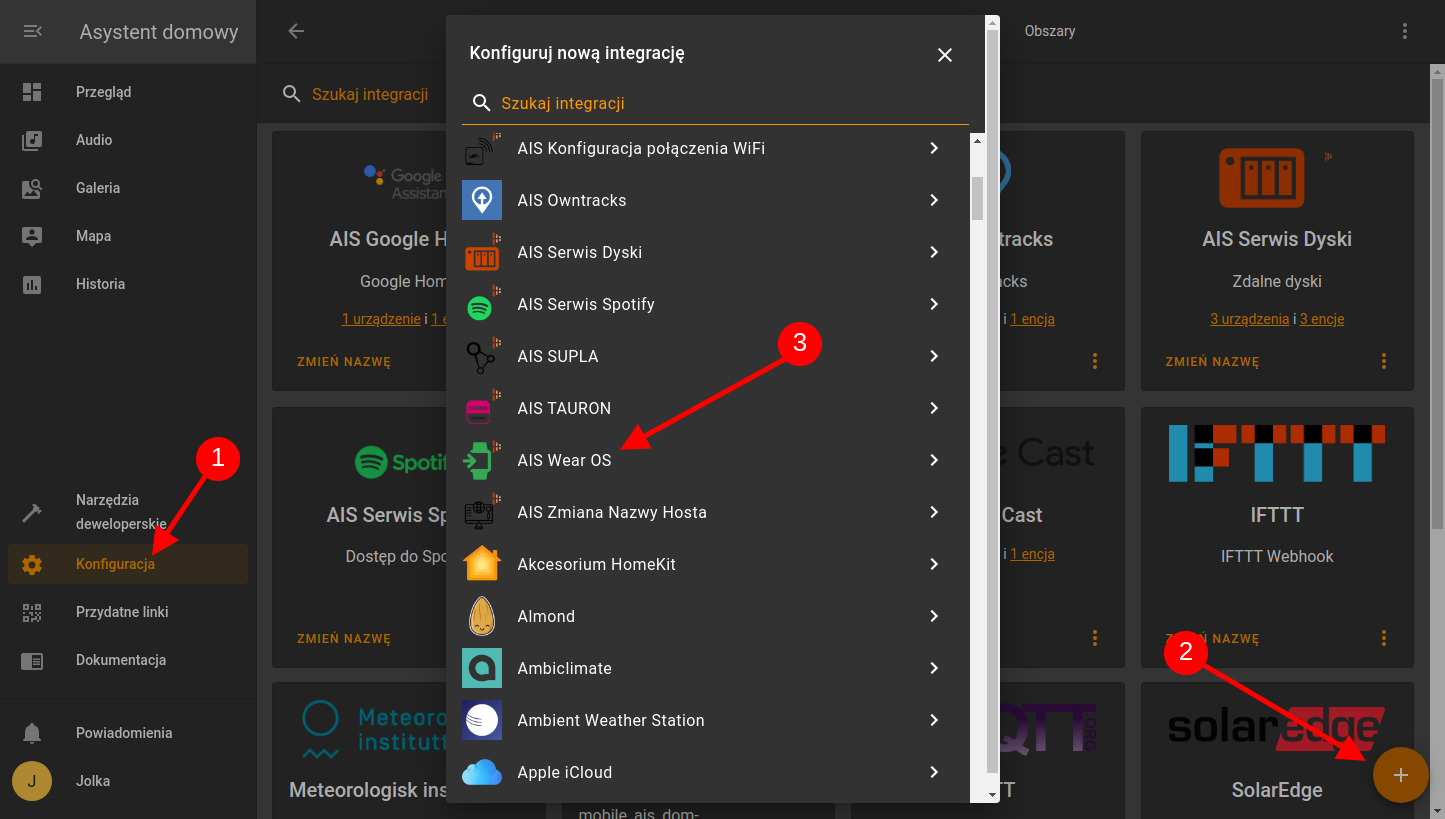Click the IFTTT logo on its card
This screenshot has height=819, width=1445.
point(1277,453)
